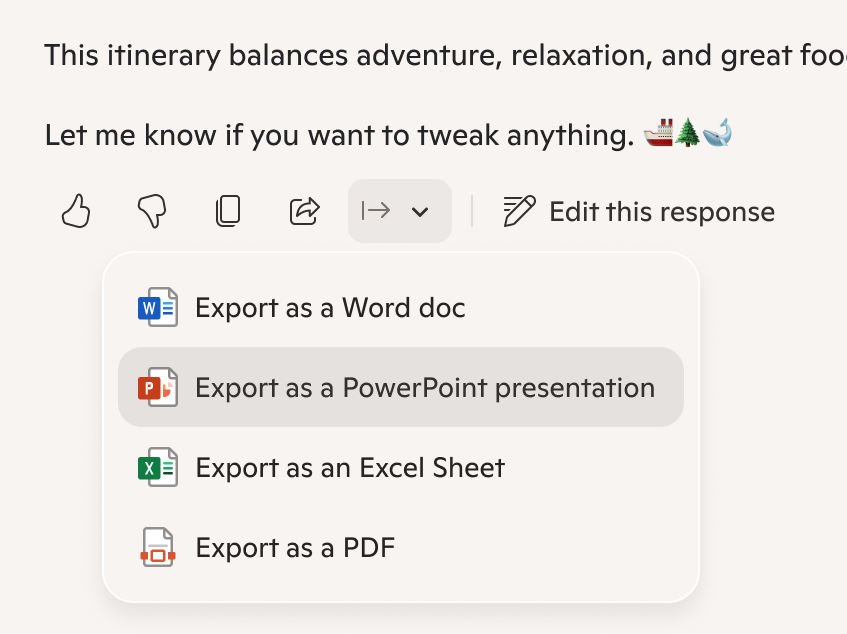
Task: Click the green Excel file icon
Action: [x=157, y=467]
